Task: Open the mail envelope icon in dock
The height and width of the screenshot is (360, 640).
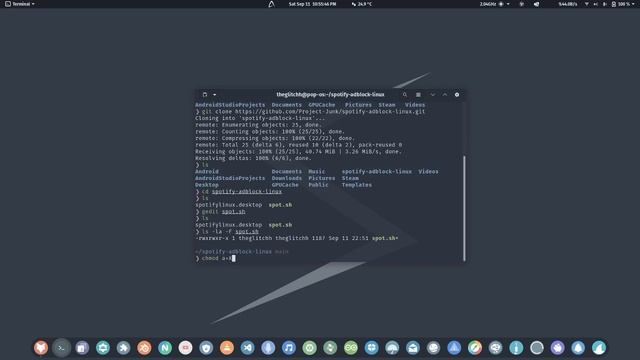Action: tap(413, 348)
